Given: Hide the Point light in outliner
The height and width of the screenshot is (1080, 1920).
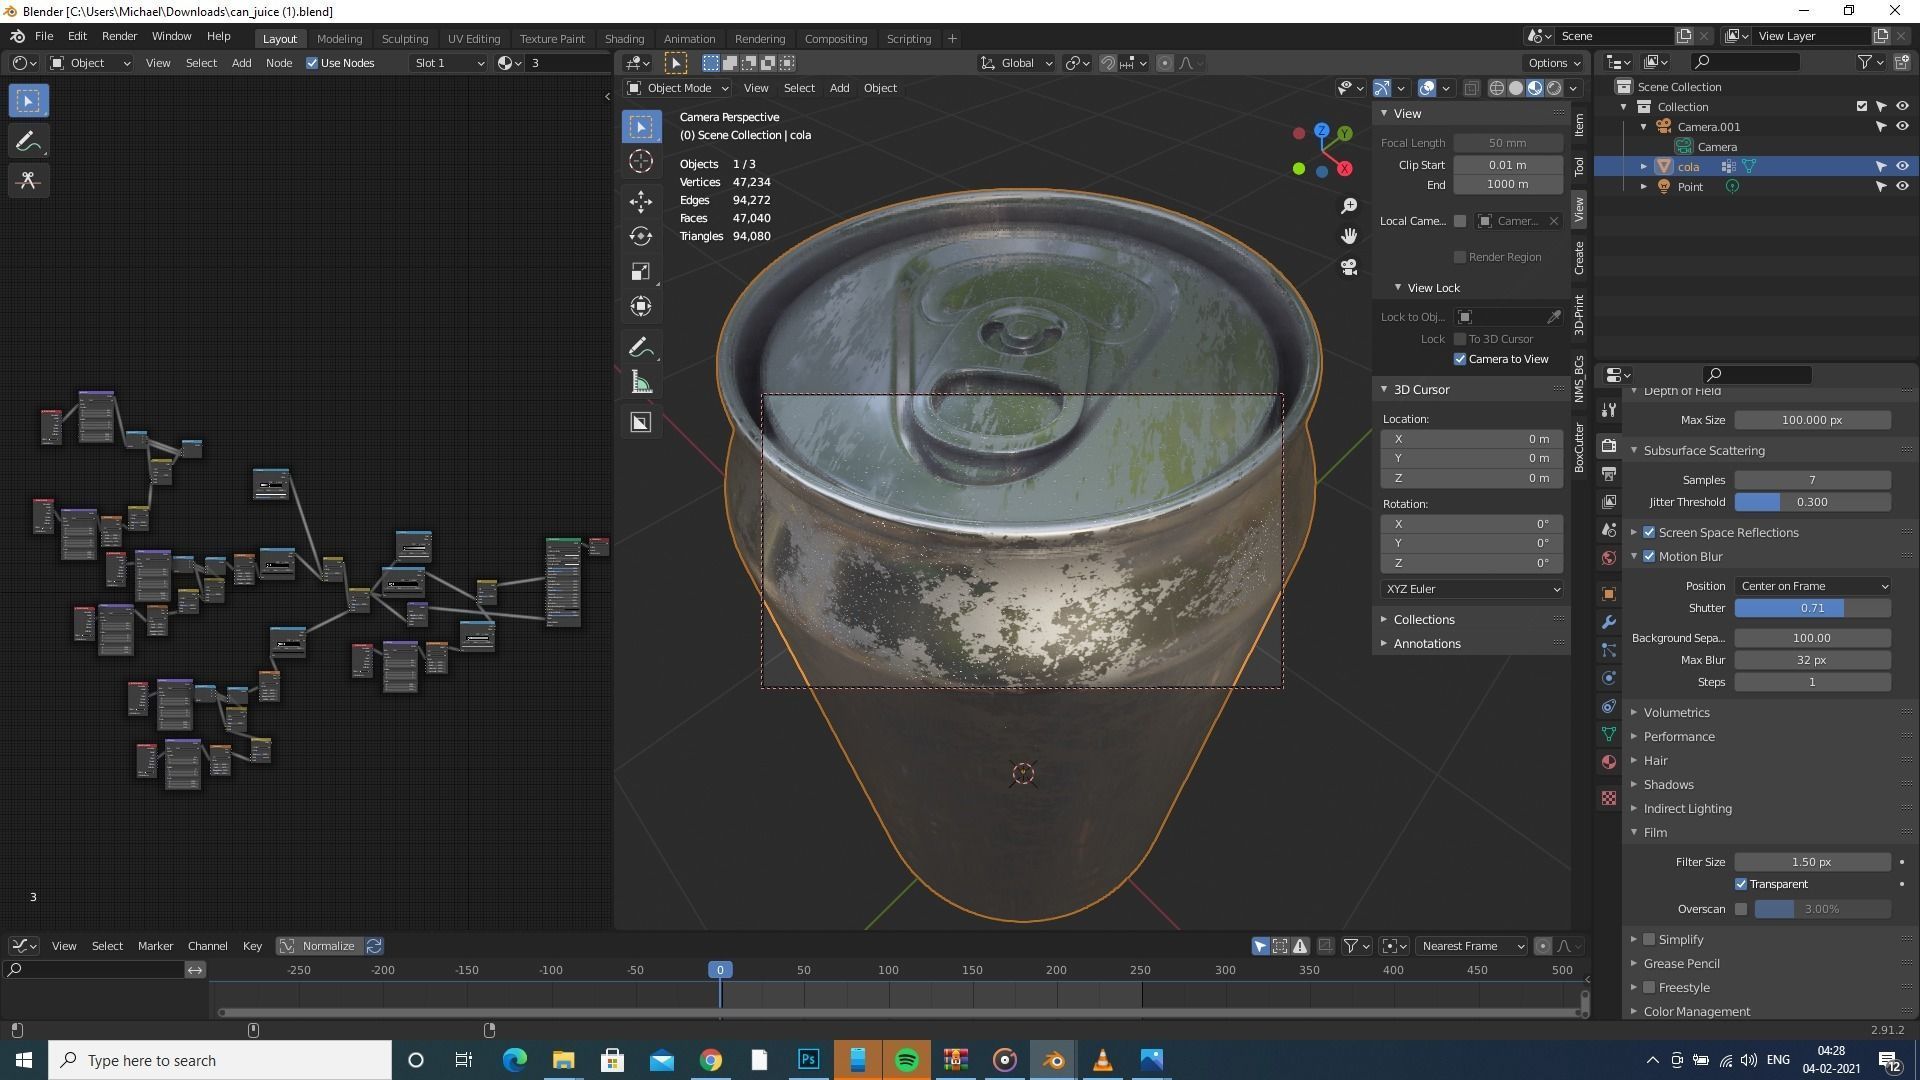Looking at the screenshot, I should (1902, 186).
